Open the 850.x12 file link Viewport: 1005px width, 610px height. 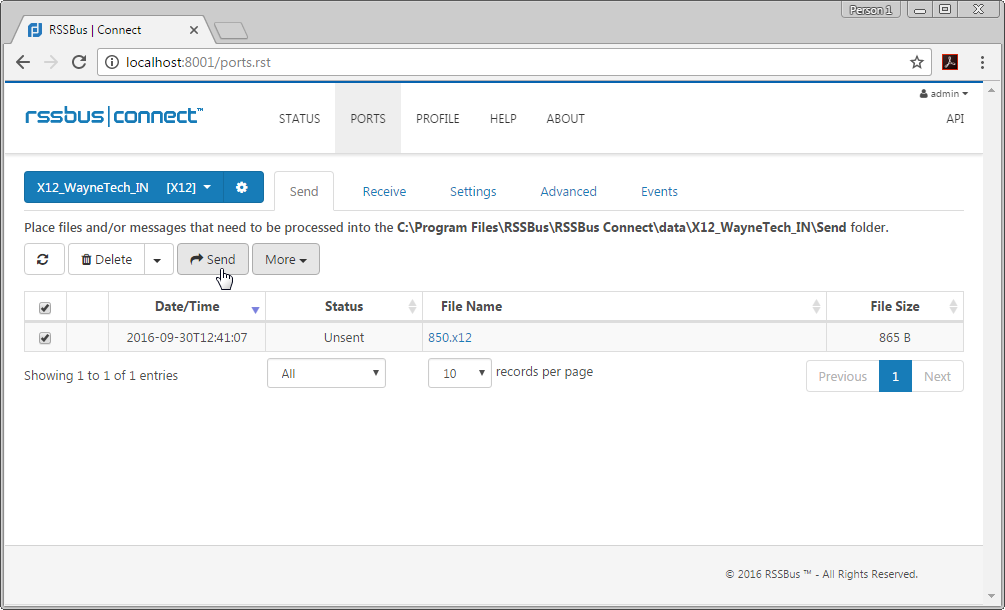450,338
